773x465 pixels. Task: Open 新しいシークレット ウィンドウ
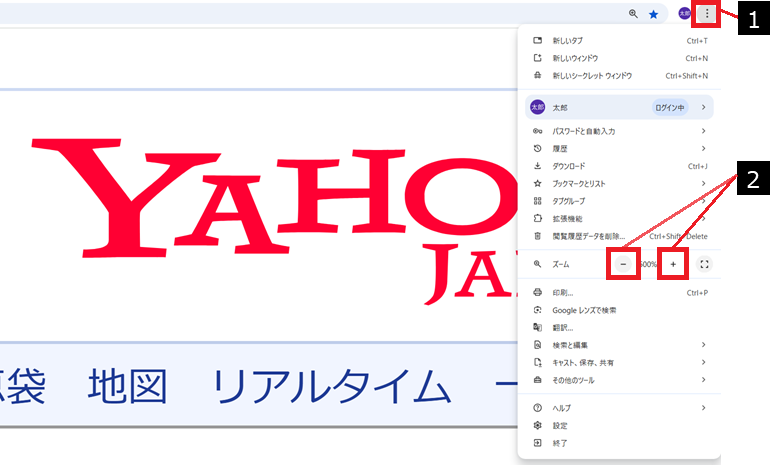620,76
